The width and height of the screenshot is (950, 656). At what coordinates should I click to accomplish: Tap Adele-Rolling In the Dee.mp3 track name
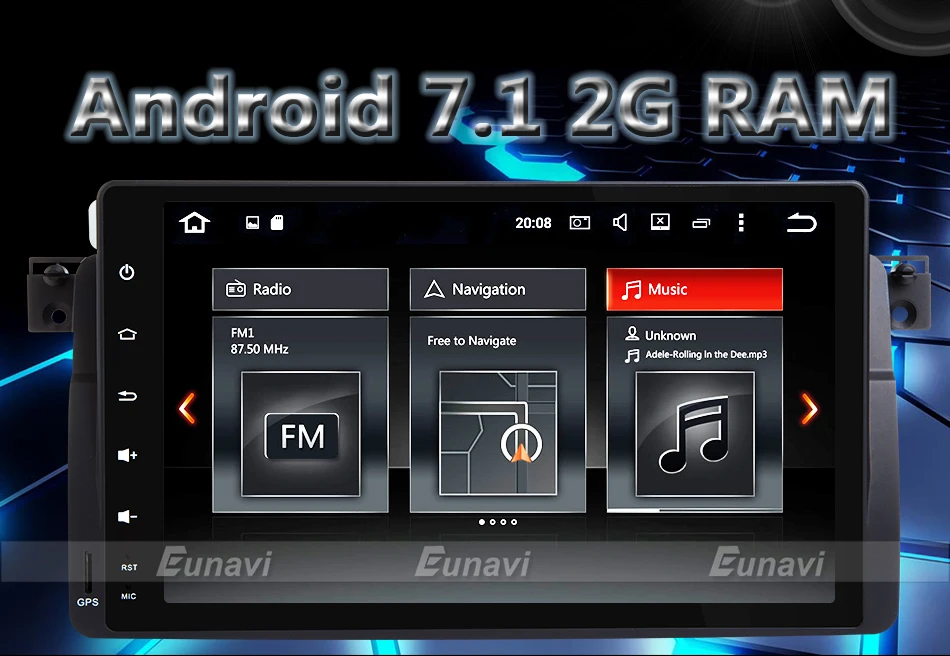706,354
